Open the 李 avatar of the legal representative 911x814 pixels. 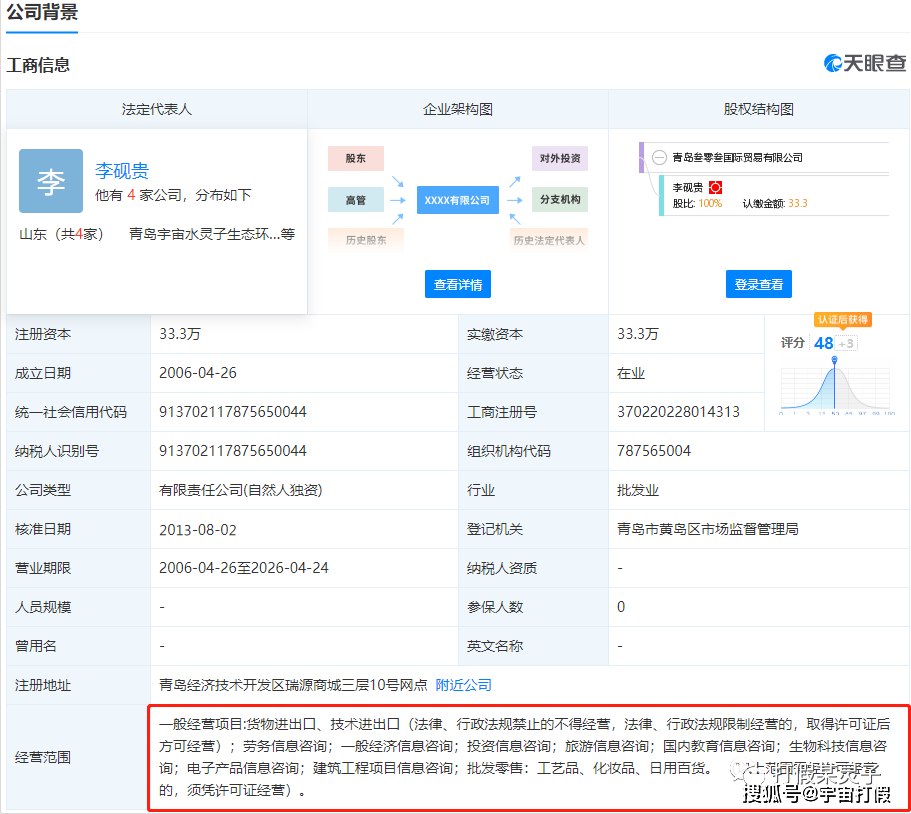51,181
